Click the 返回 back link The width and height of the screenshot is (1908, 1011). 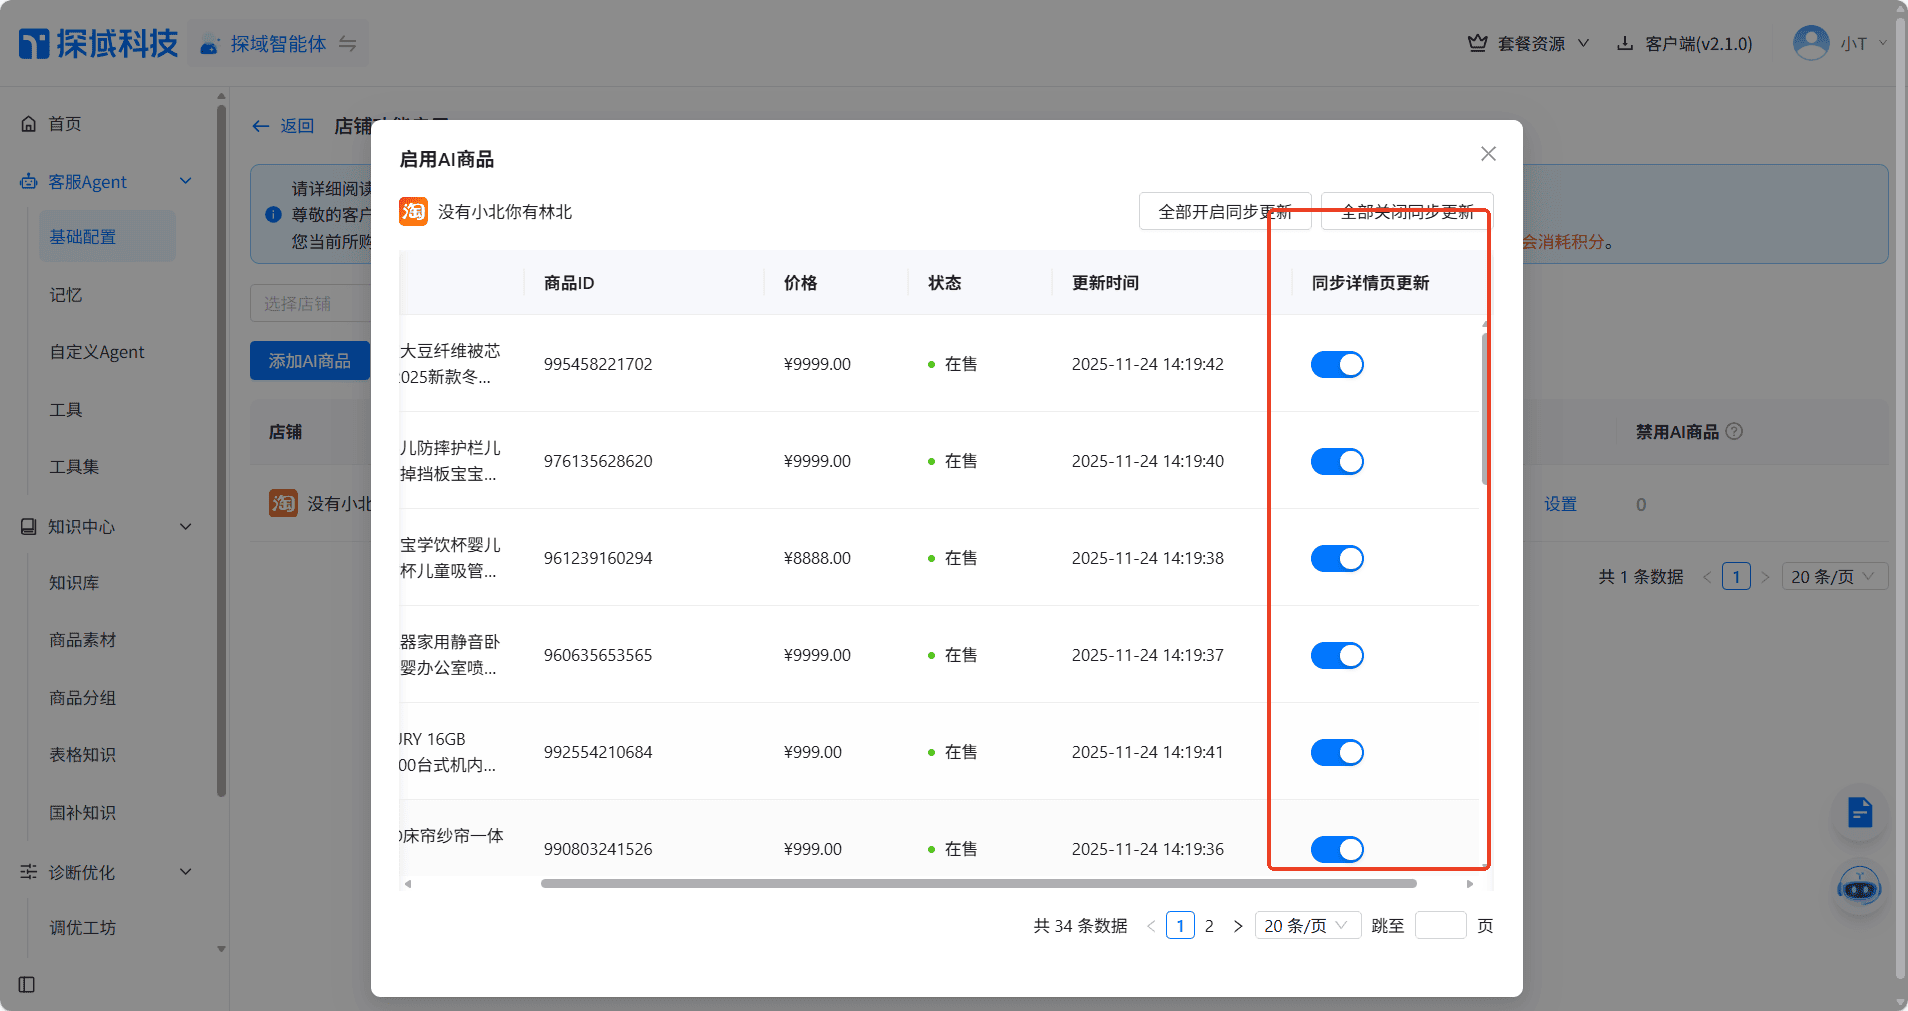[x=283, y=126]
